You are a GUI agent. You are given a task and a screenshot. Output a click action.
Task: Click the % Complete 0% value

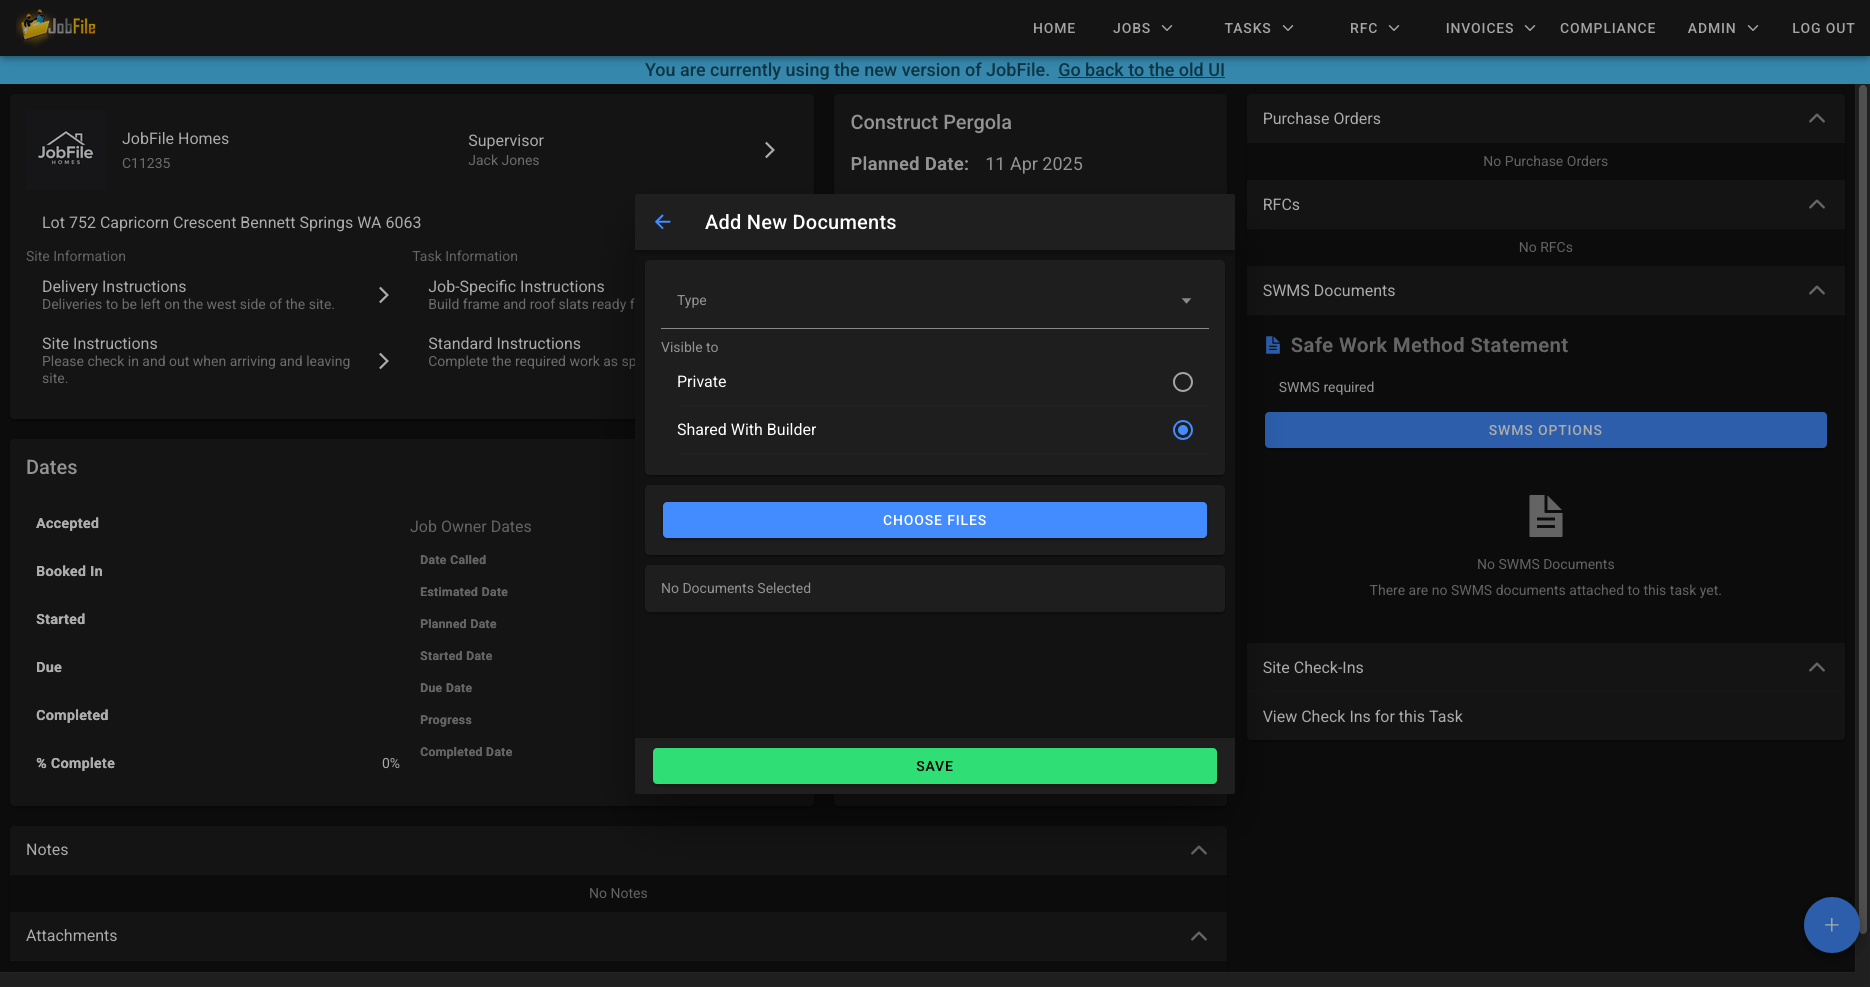point(390,764)
